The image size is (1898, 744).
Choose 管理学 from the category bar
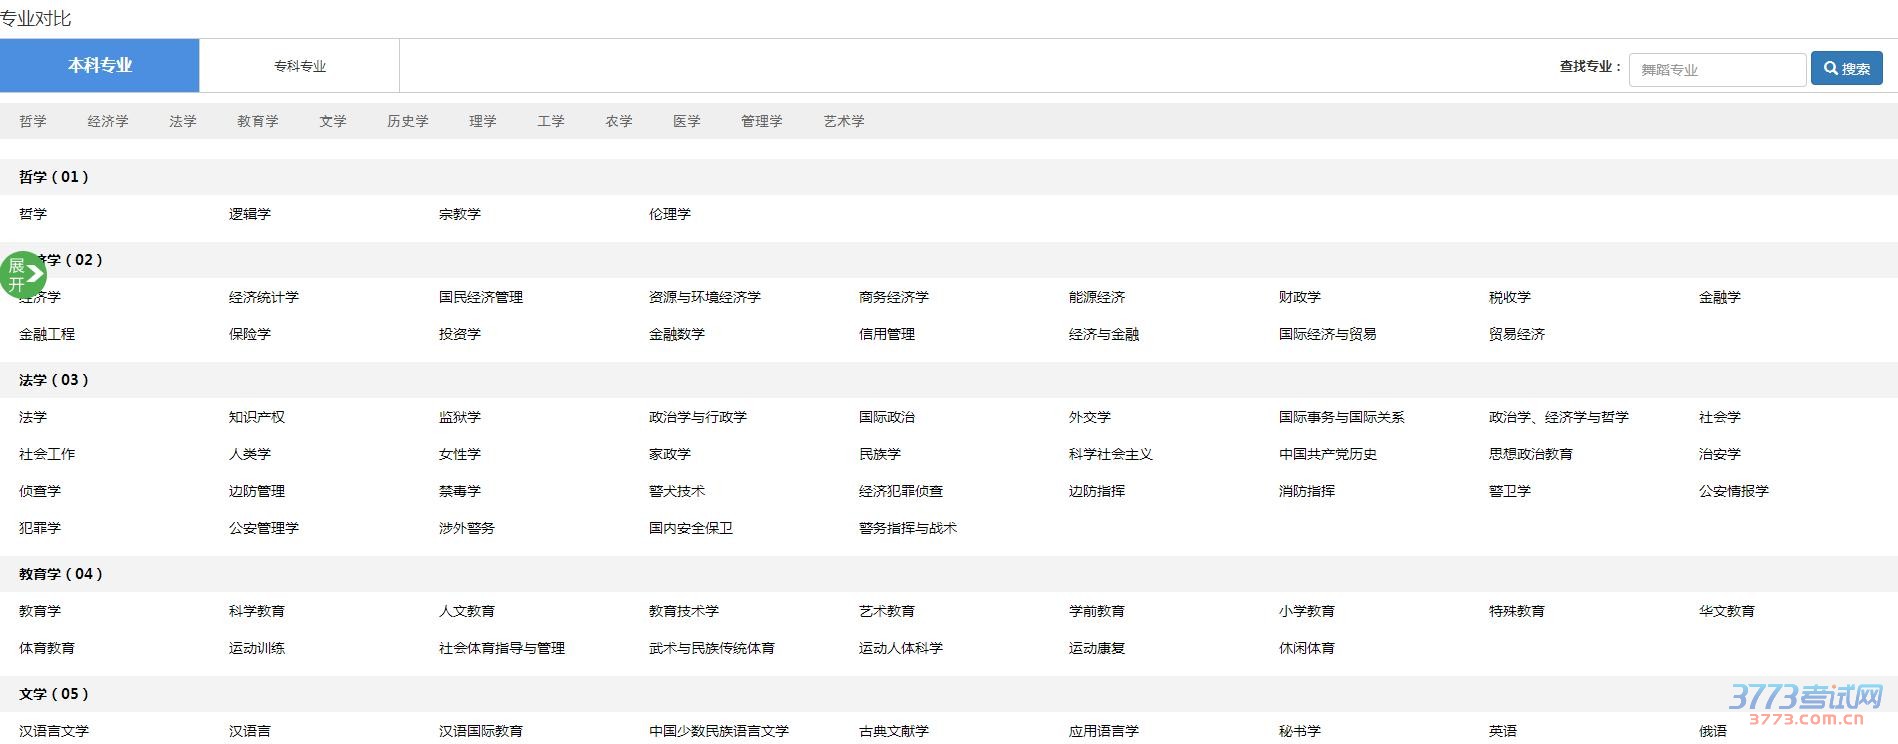tap(762, 121)
